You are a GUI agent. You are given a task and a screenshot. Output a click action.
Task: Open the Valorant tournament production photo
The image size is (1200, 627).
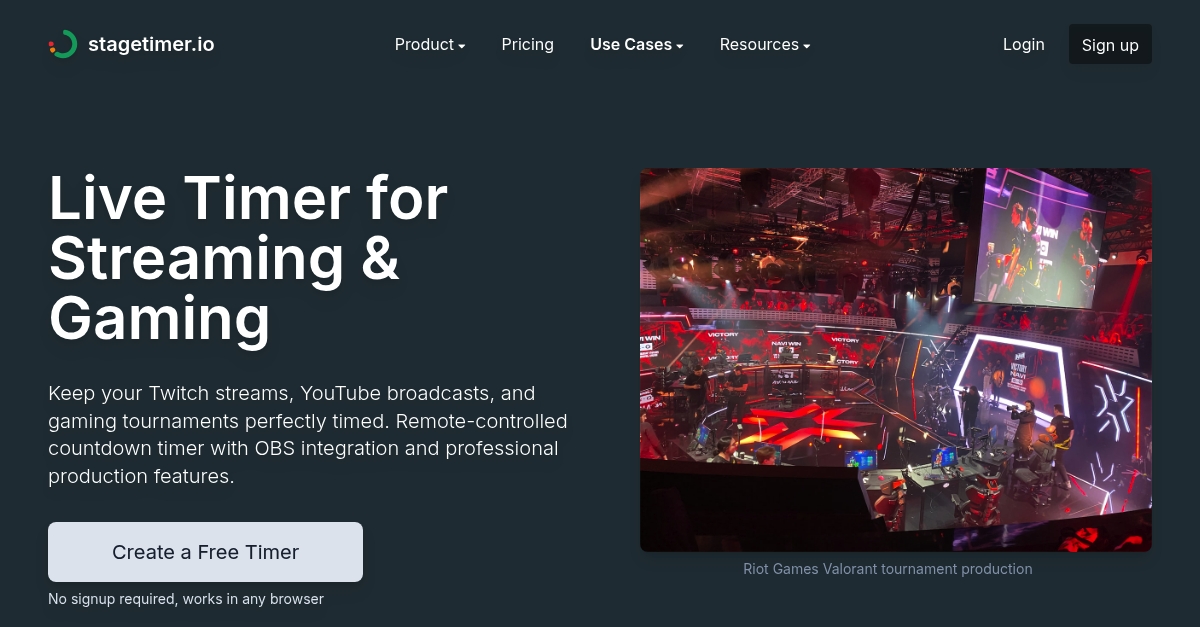click(x=896, y=360)
